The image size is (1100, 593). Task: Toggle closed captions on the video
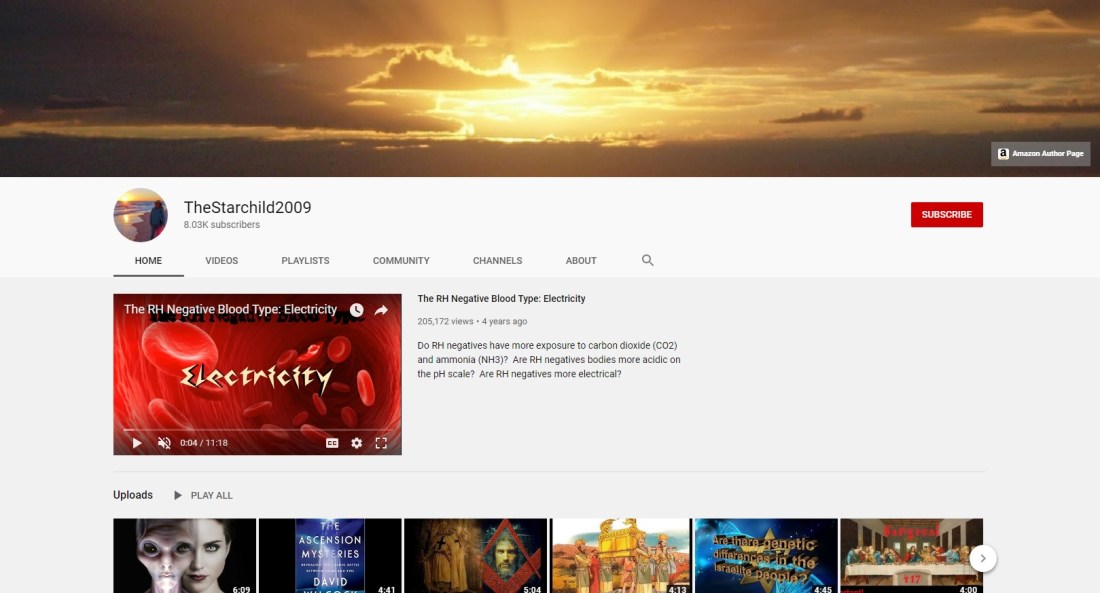[x=332, y=443]
